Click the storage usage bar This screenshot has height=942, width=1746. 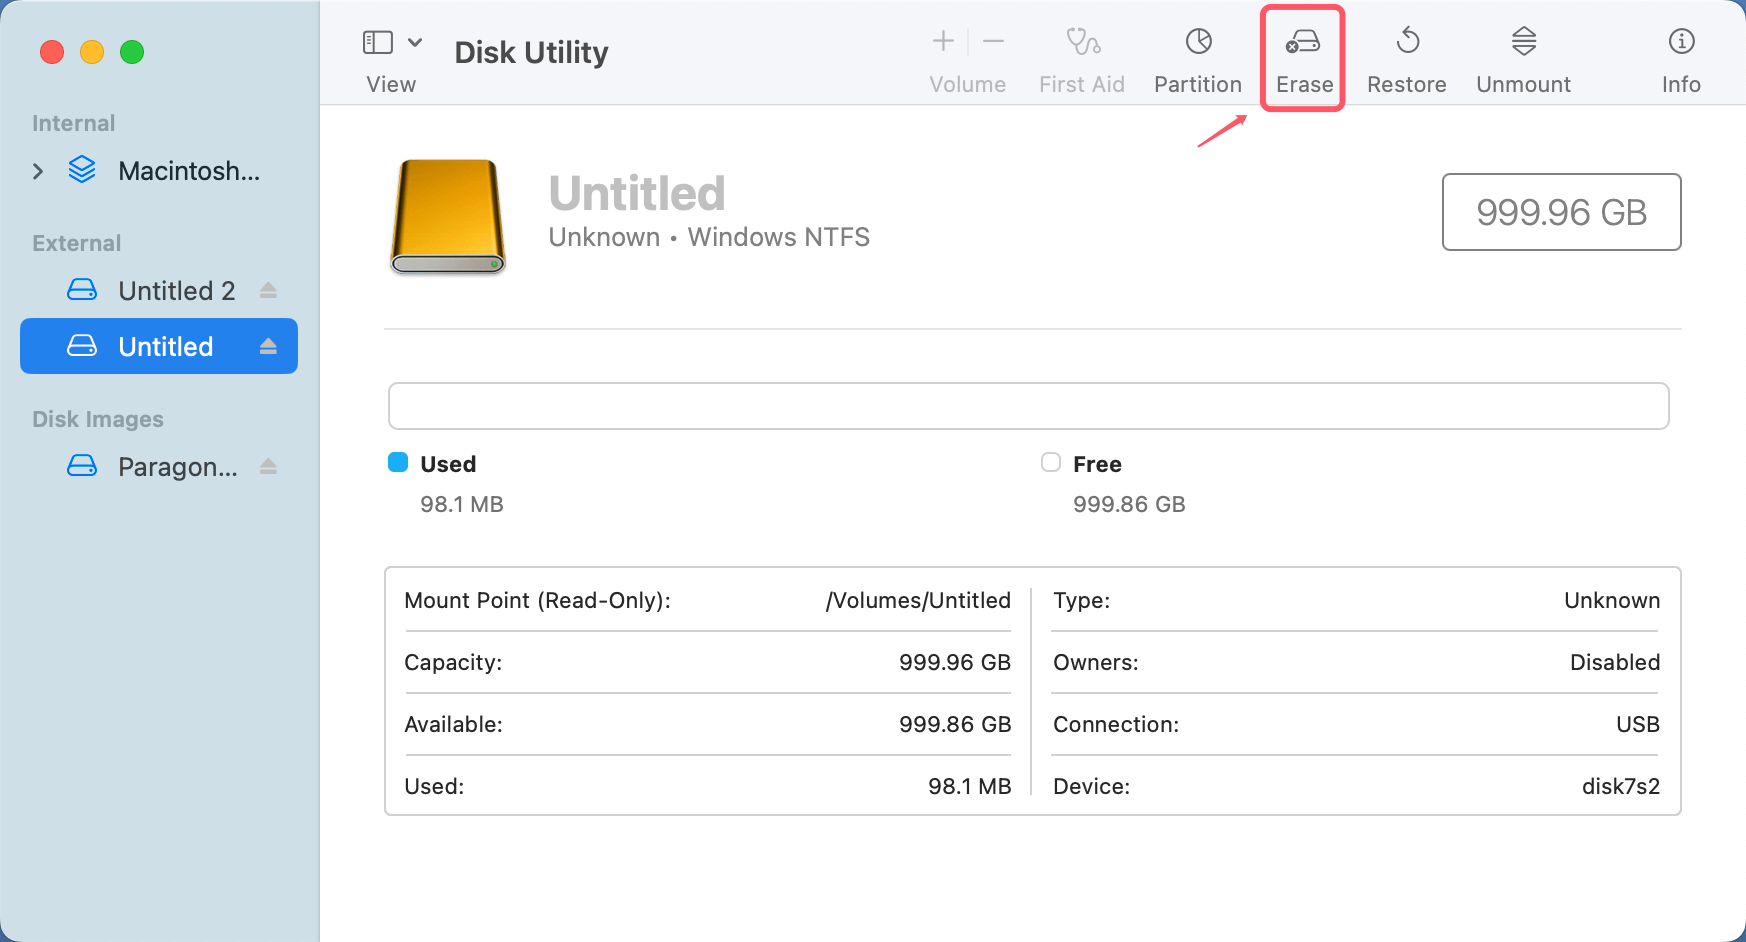1028,406
